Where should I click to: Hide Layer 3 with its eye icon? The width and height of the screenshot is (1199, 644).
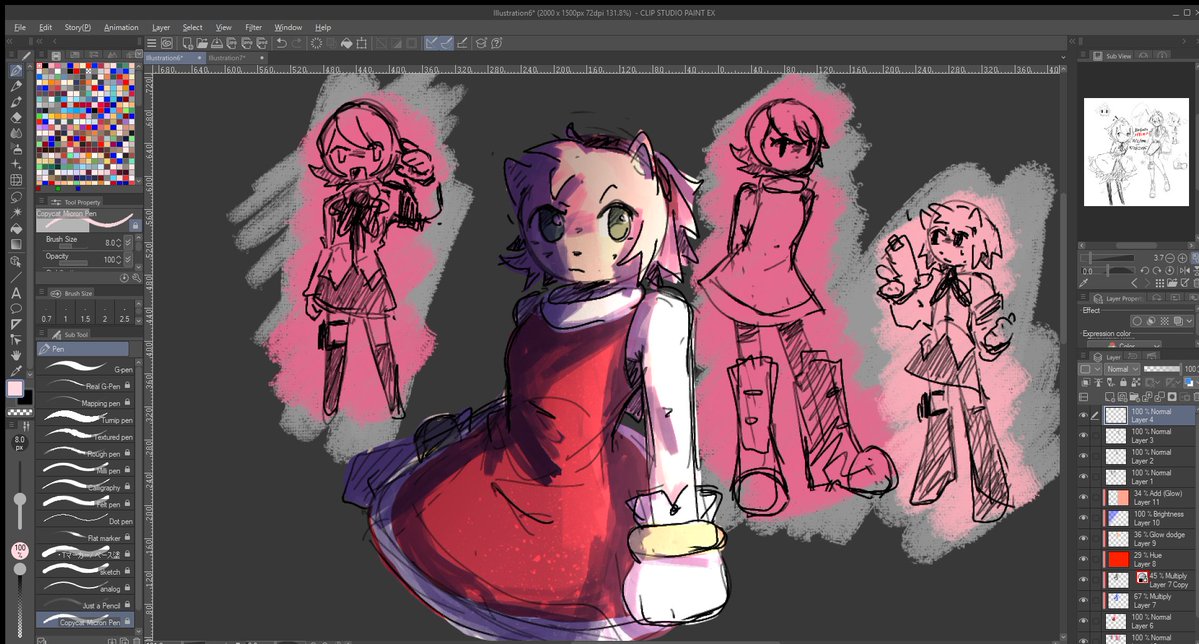pyautogui.click(x=1084, y=436)
